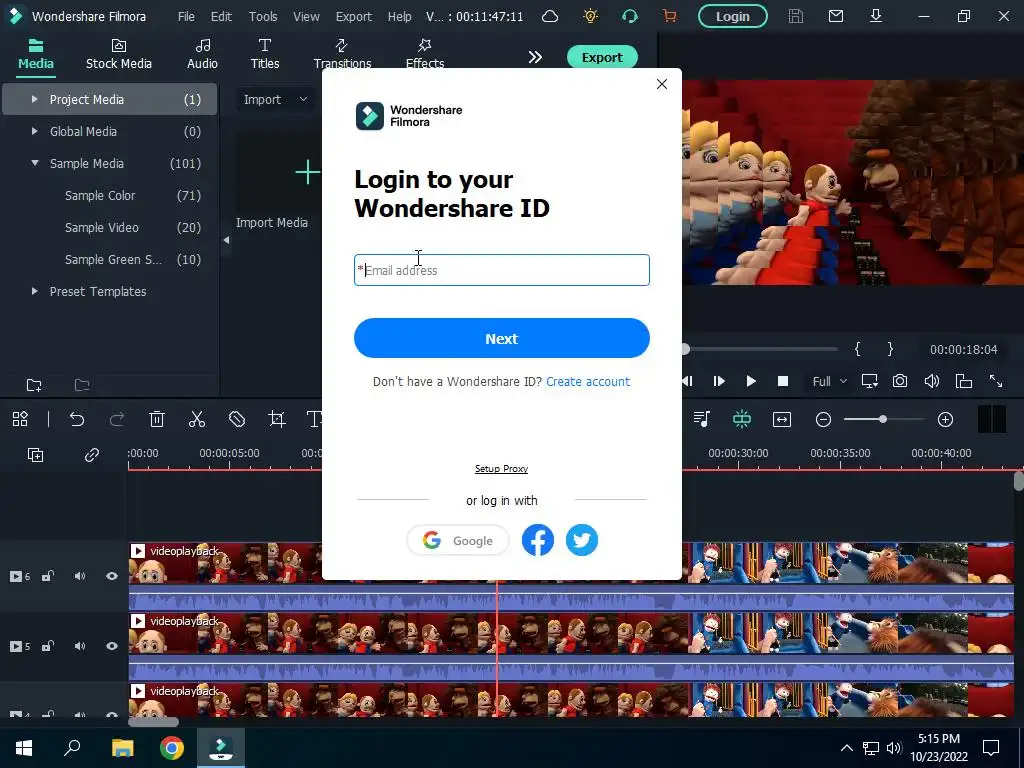The image size is (1024, 768).
Task: Log in with Facebook icon
Action: point(537,540)
